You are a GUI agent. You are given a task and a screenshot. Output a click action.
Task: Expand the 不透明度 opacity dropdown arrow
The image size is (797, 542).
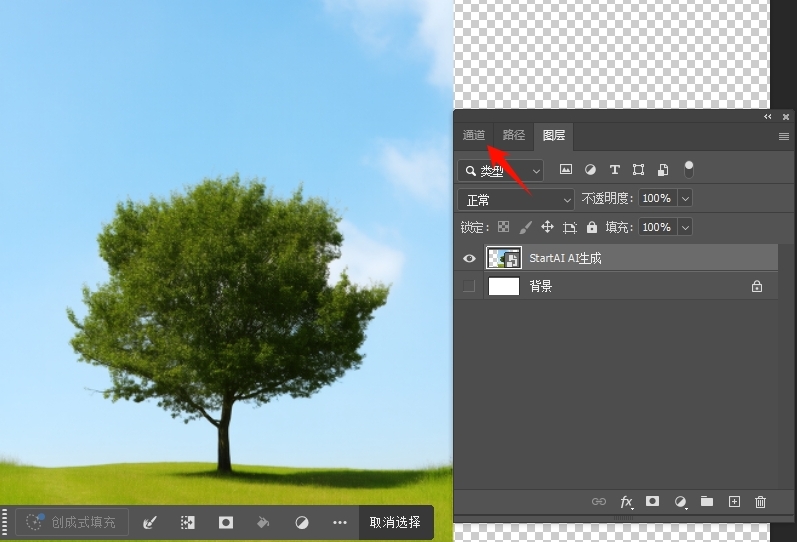(x=685, y=199)
